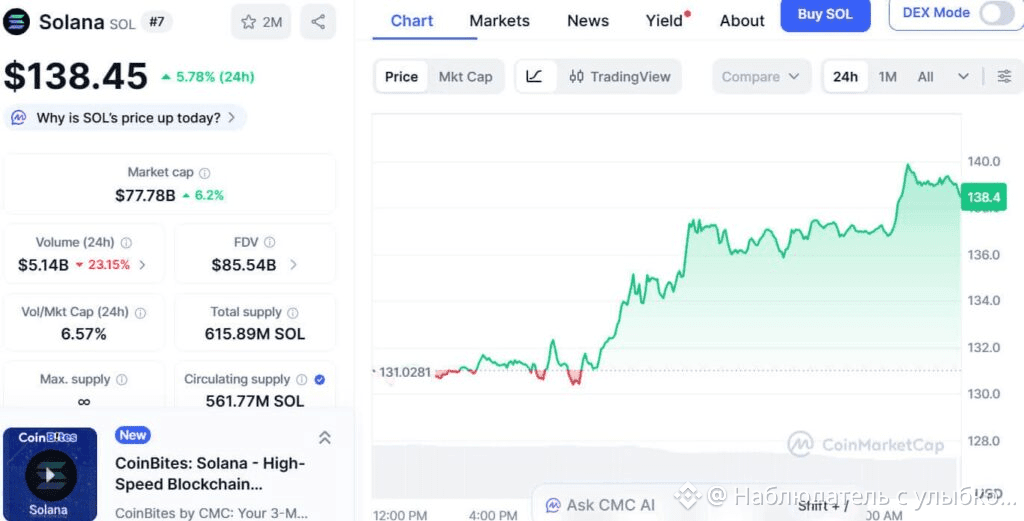Click the Max. supply info icon
Image resolution: width=1024 pixels, height=521 pixels.
click(x=121, y=379)
